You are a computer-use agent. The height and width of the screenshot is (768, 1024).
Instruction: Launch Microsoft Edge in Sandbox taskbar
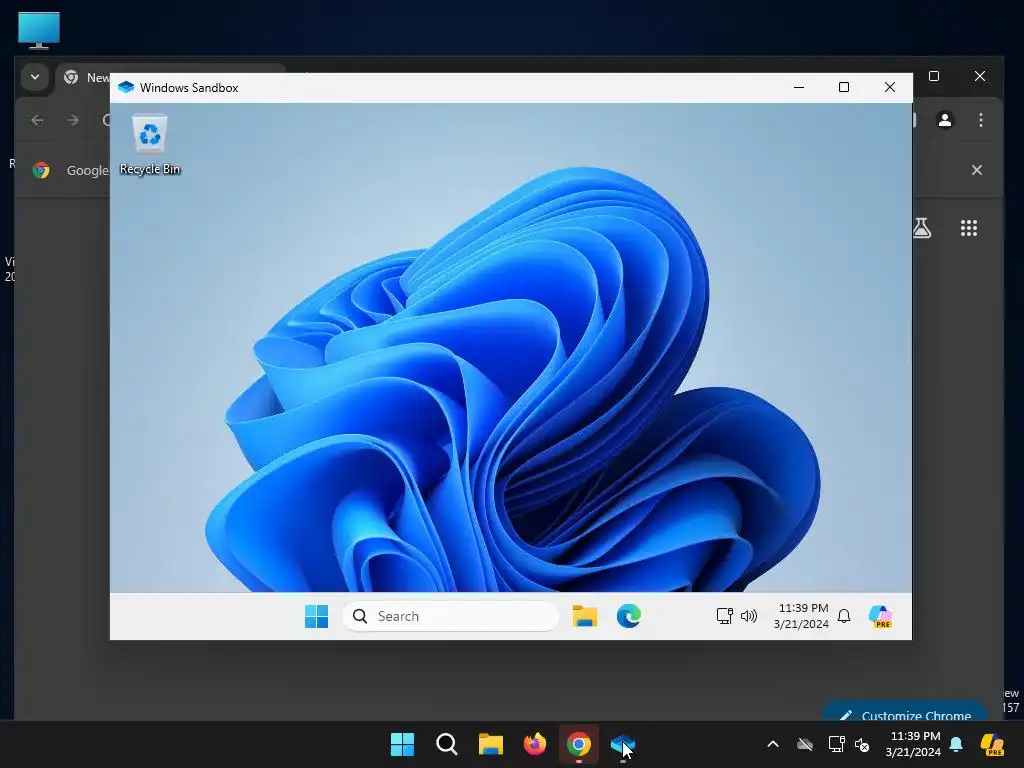coord(629,616)
